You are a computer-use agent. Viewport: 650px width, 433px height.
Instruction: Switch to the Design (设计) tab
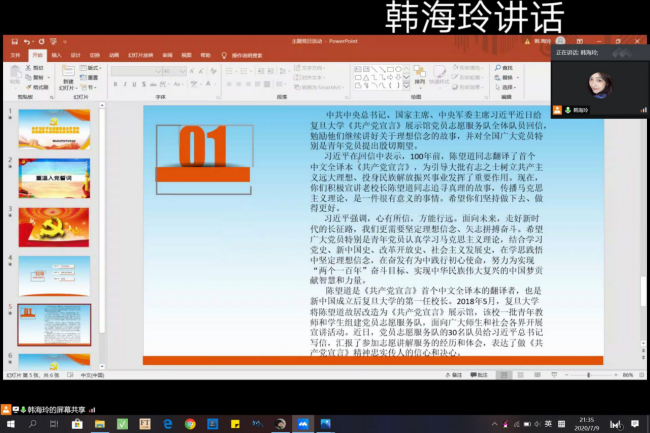[74, 55]
